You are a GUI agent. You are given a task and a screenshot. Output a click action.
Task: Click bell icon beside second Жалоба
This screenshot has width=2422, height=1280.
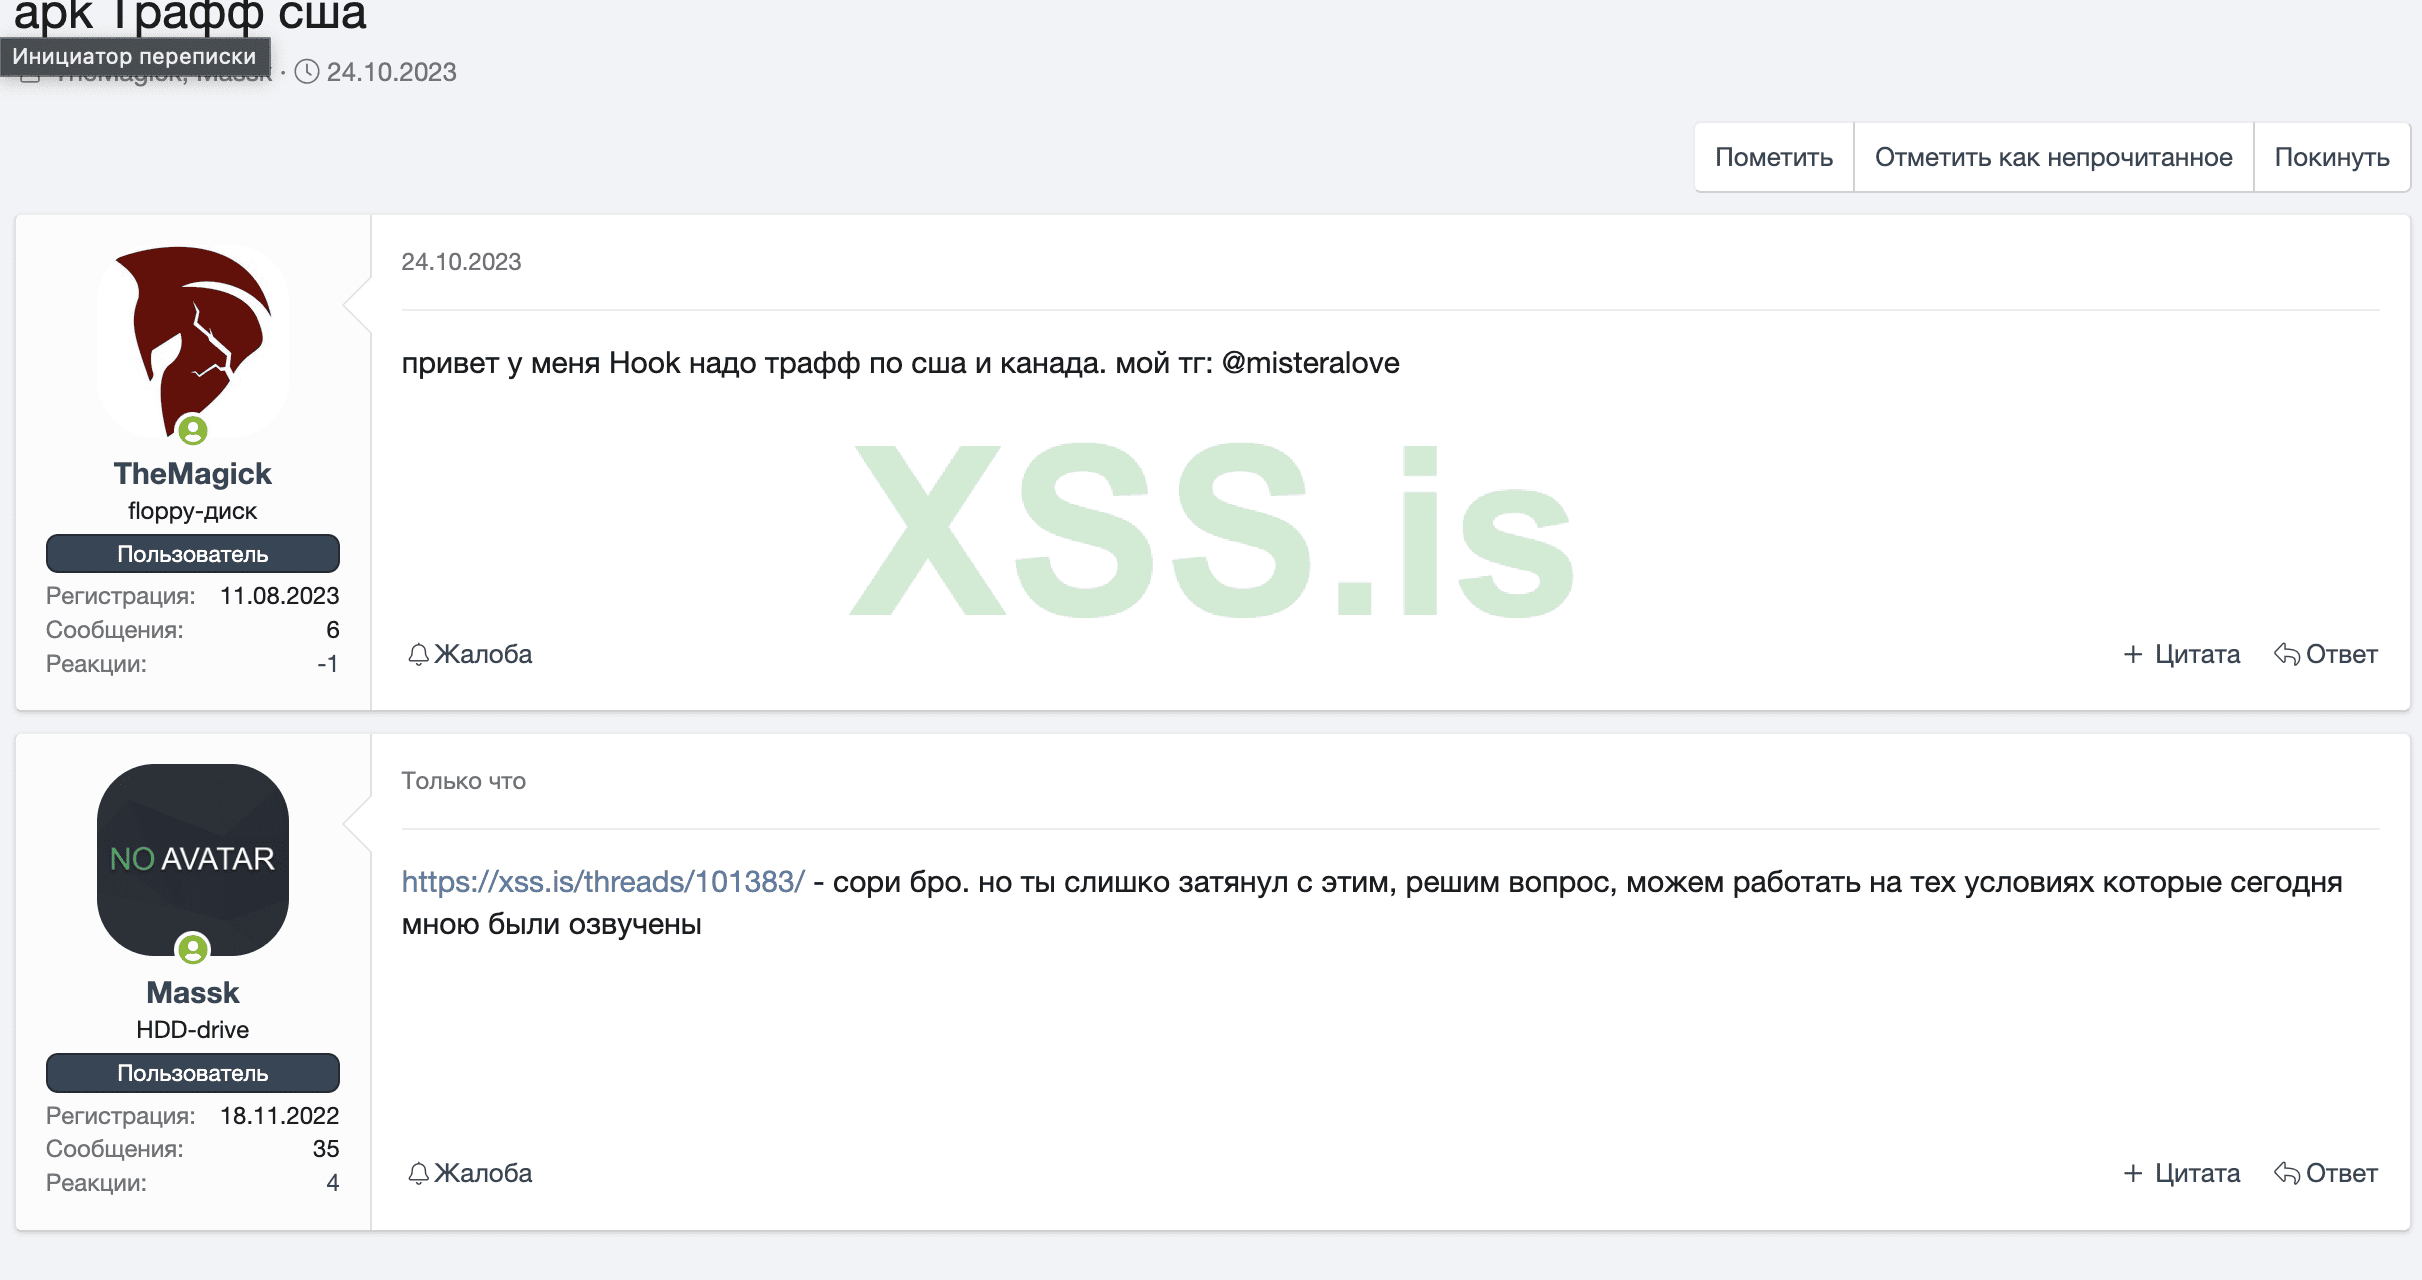418,1173
